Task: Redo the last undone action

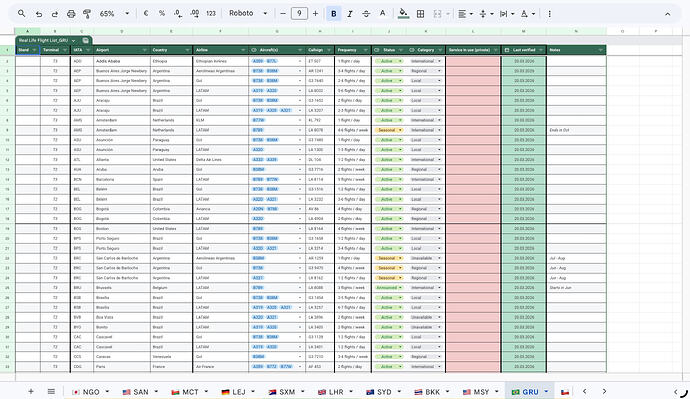Action: pos(55,14)
